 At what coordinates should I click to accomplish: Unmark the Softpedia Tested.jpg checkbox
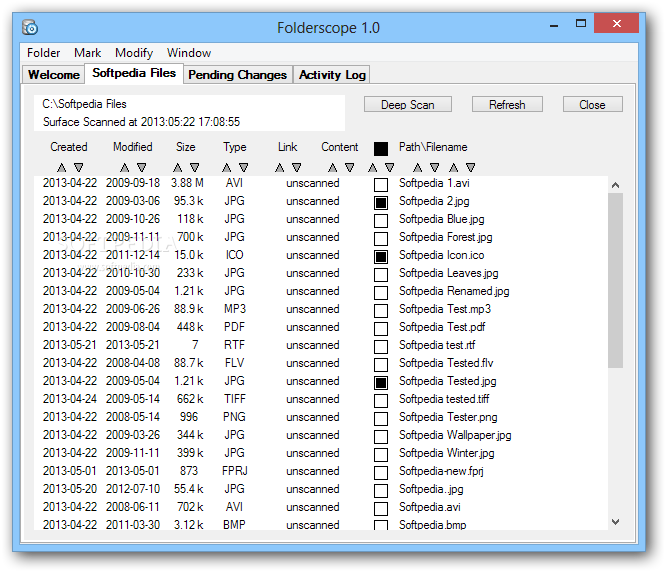tap(381, 383)
